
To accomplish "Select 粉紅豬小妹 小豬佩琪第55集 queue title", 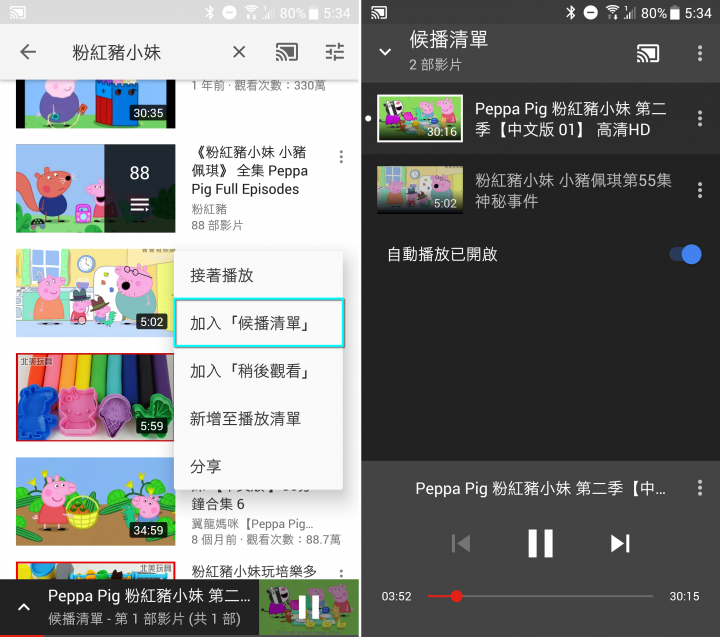I will [573, 190].
